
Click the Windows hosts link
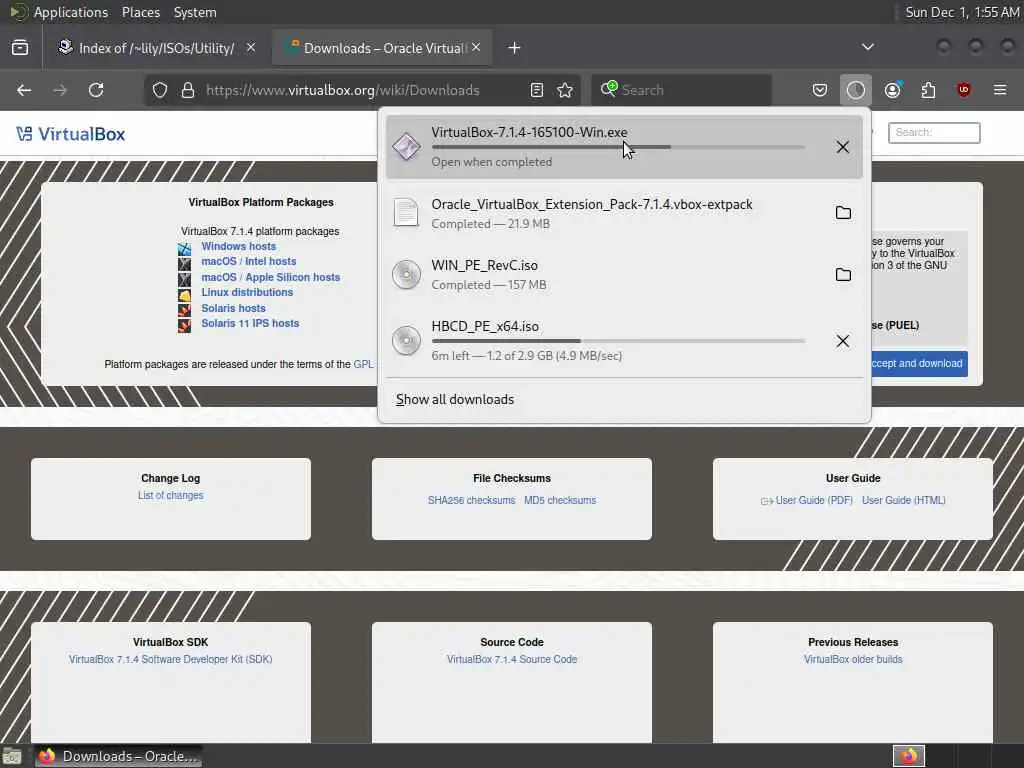click(238, 246)
